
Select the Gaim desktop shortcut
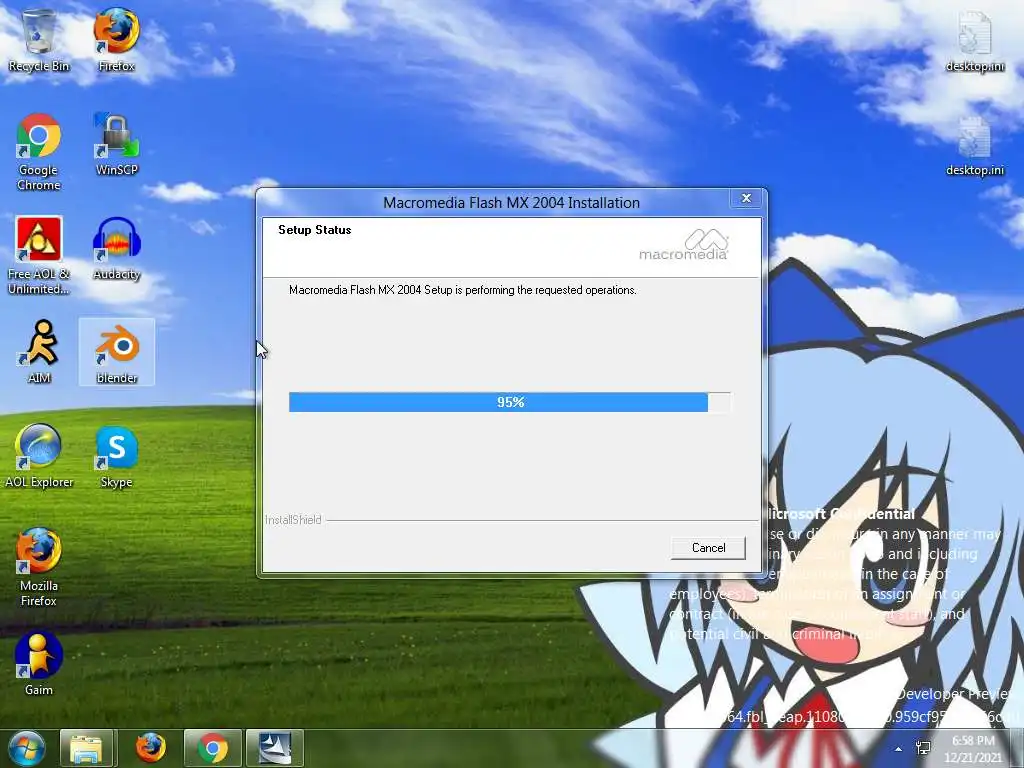pyautogui.click(x=39, y=664)
